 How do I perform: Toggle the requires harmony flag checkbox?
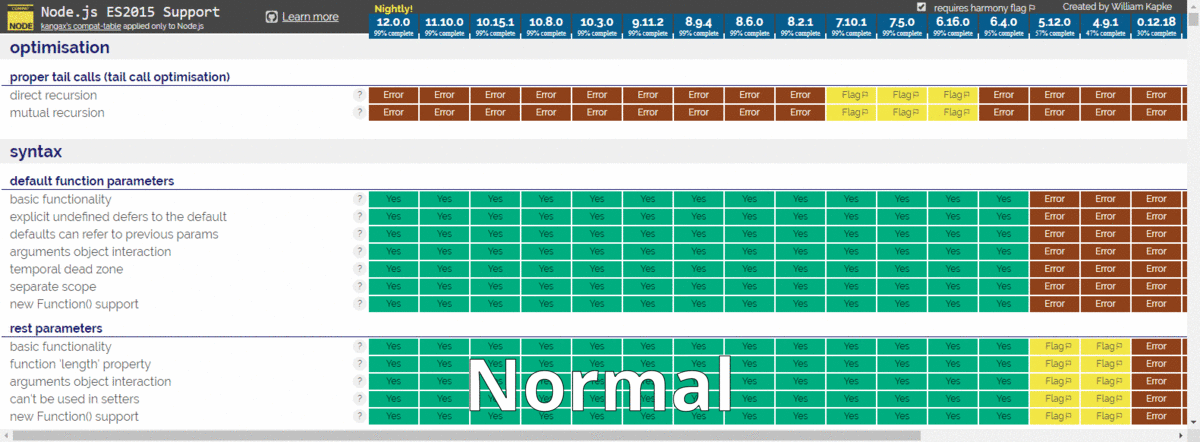[921, 7]
